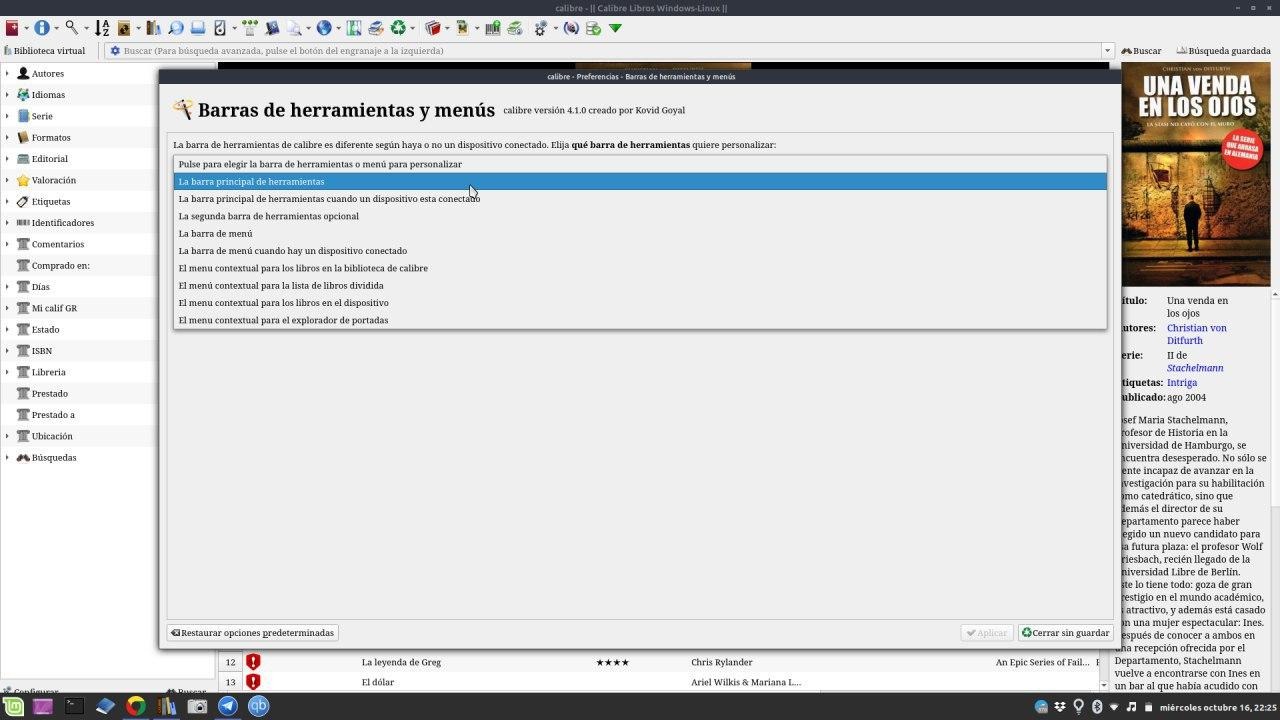Click the globe Get books icon

coord(324,28)
